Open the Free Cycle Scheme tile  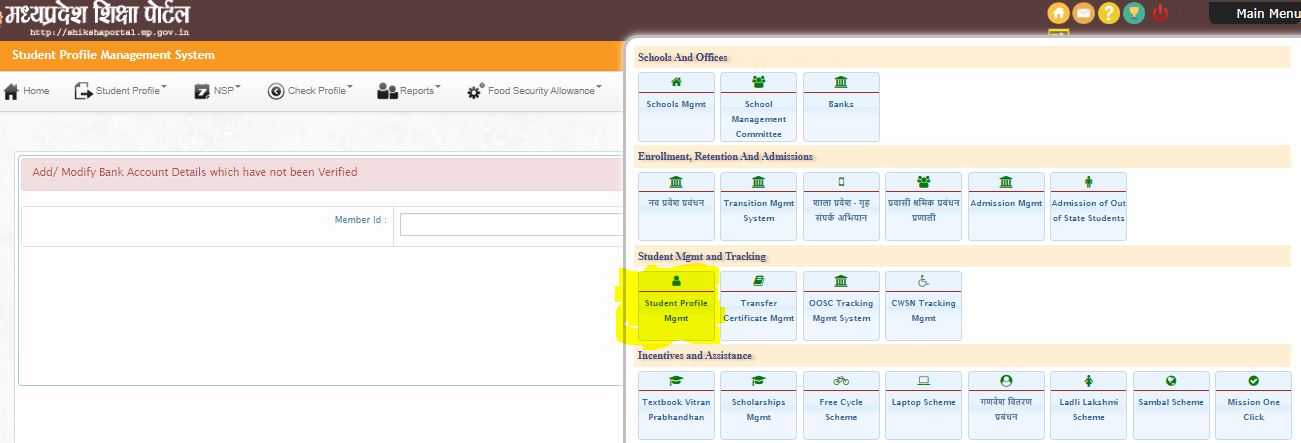(841, 405)
